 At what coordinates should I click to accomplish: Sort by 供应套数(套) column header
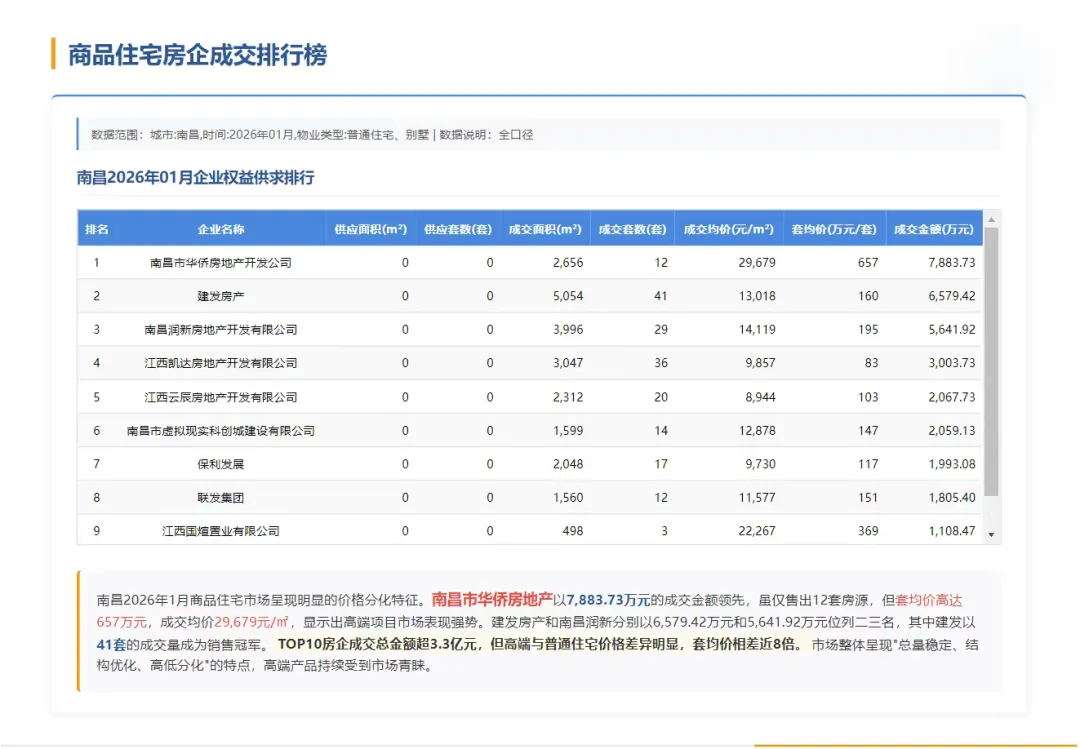(458, 229)
